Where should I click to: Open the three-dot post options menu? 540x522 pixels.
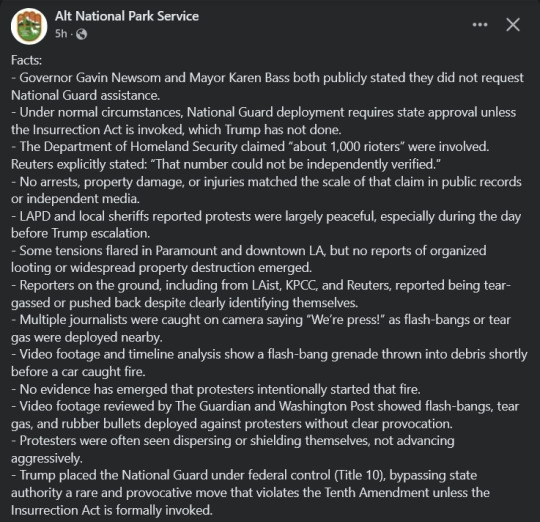click(x=480, y=25)
